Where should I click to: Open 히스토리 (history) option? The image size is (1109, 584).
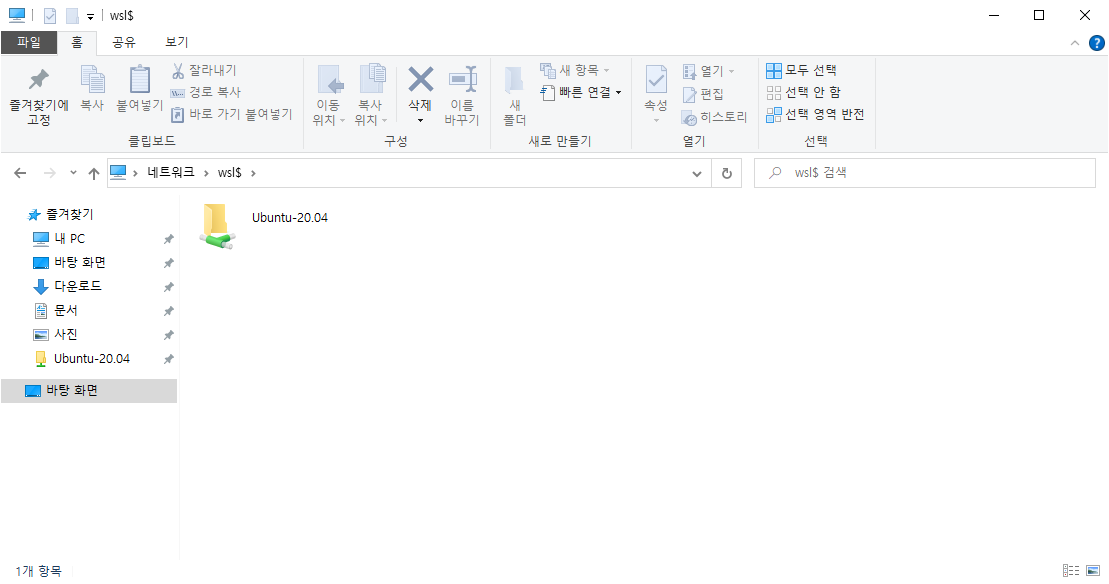pyautogui.click(x=714, y=117)
